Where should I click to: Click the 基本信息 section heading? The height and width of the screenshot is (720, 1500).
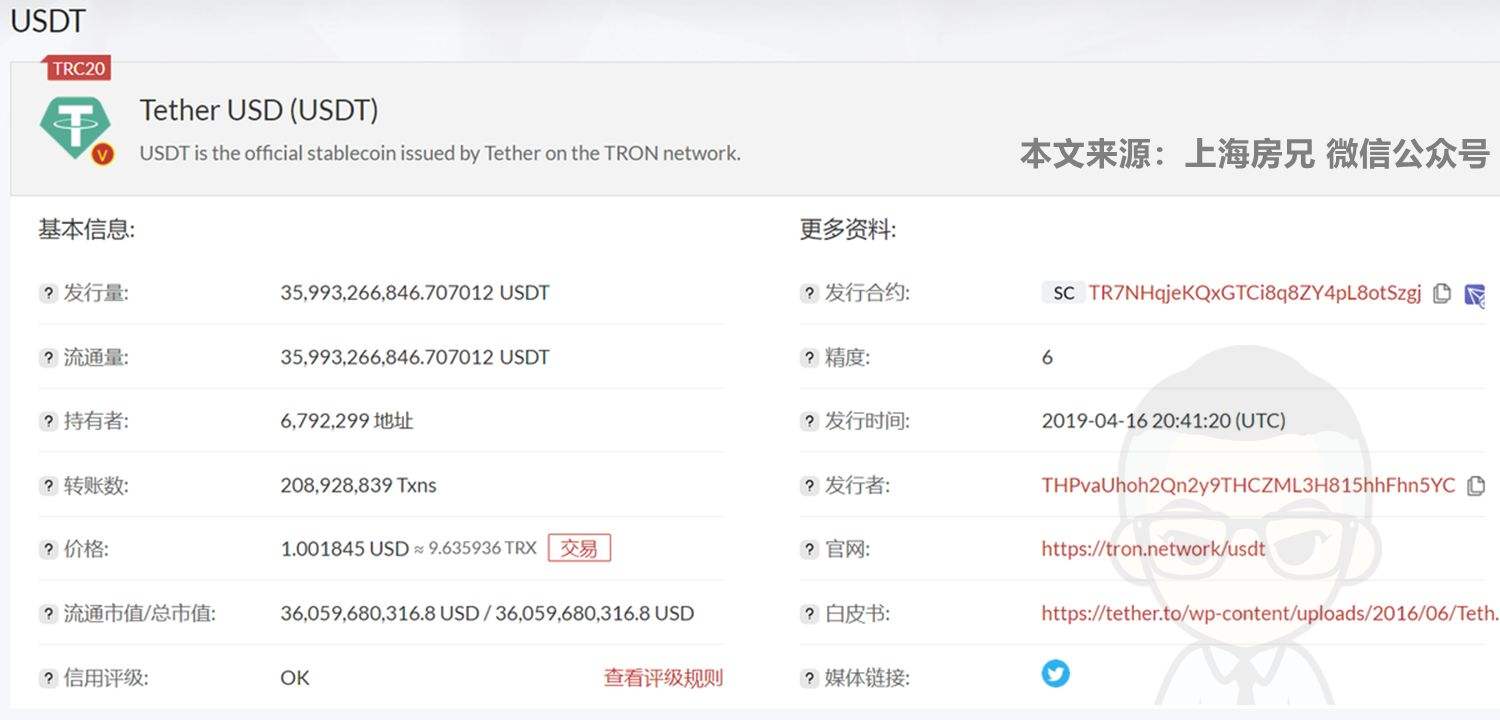86,230
